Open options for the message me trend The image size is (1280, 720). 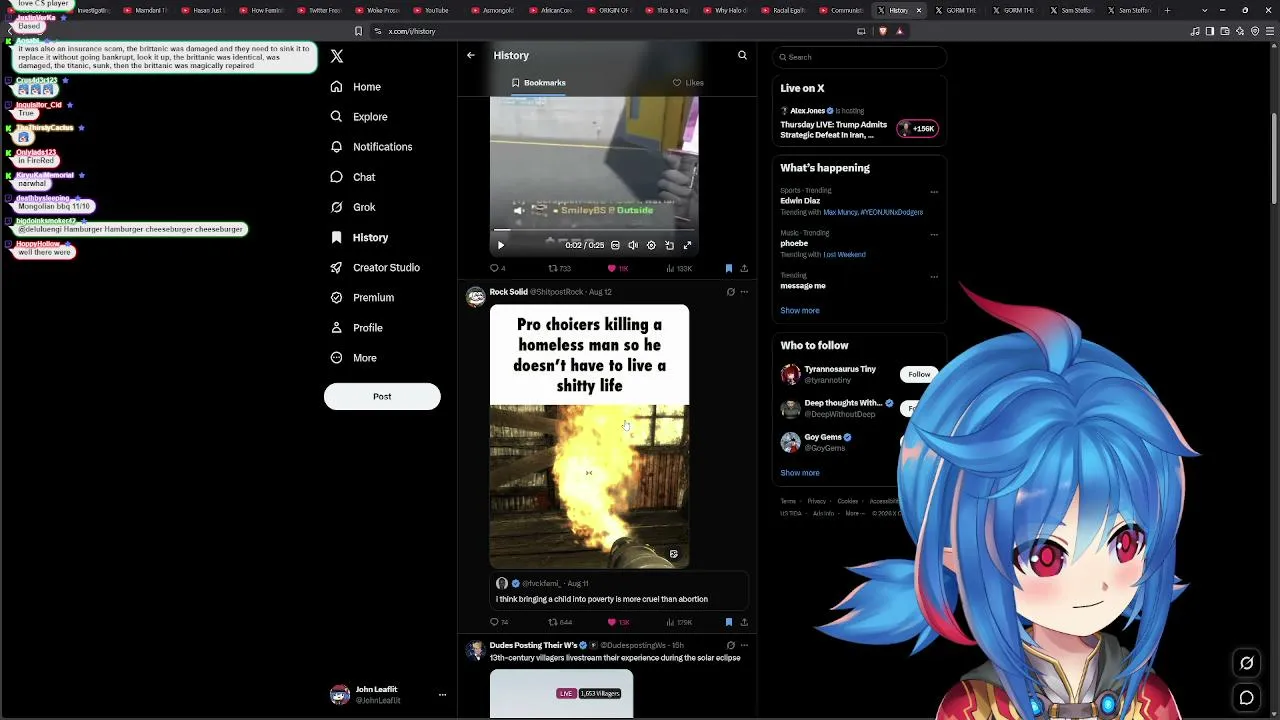click(934, 276)
